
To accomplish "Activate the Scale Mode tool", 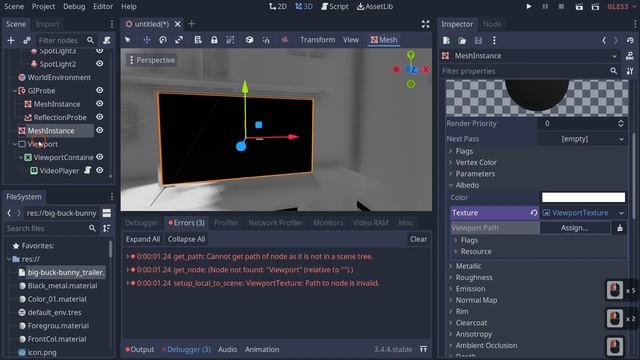I will pyautogui.click(x=179, y=40).
